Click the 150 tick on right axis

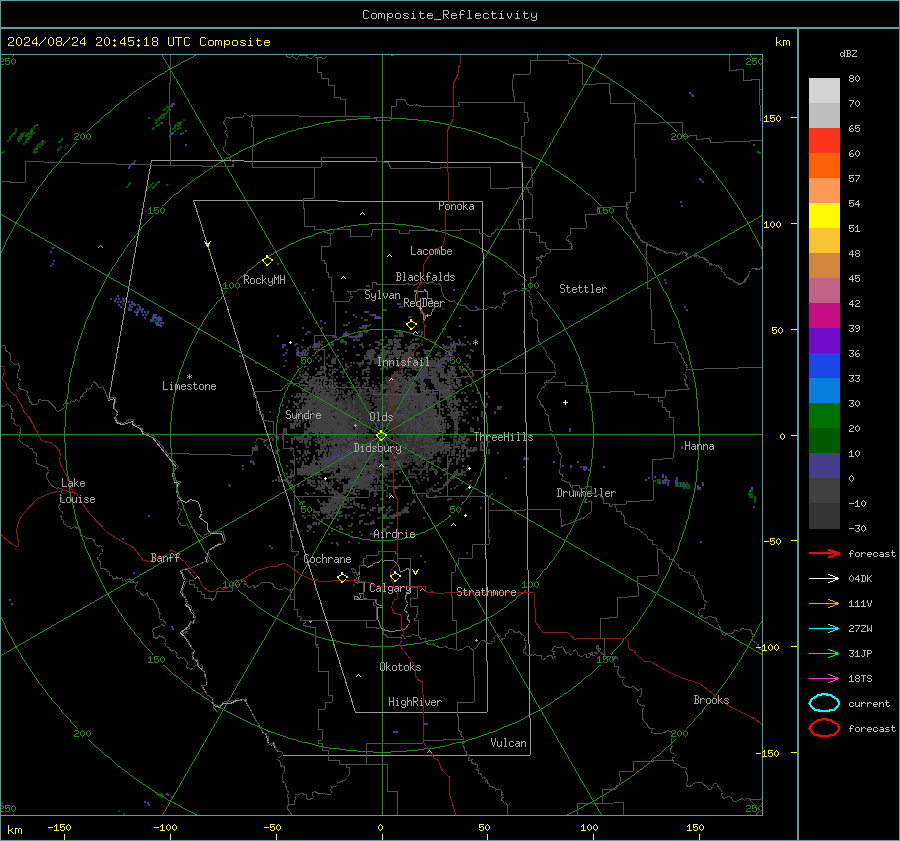tap(772, 118)
